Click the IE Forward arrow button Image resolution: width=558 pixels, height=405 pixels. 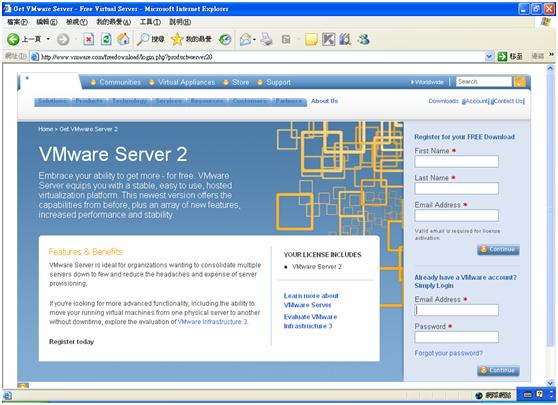pyautogui.click(x=63, y=39)
